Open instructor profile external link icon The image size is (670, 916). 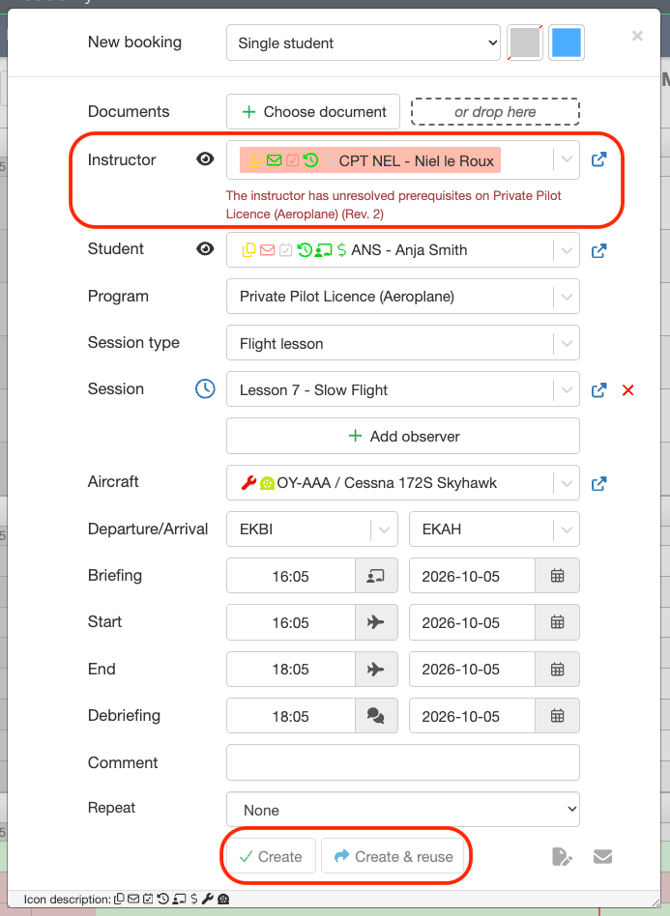(599, 159)
